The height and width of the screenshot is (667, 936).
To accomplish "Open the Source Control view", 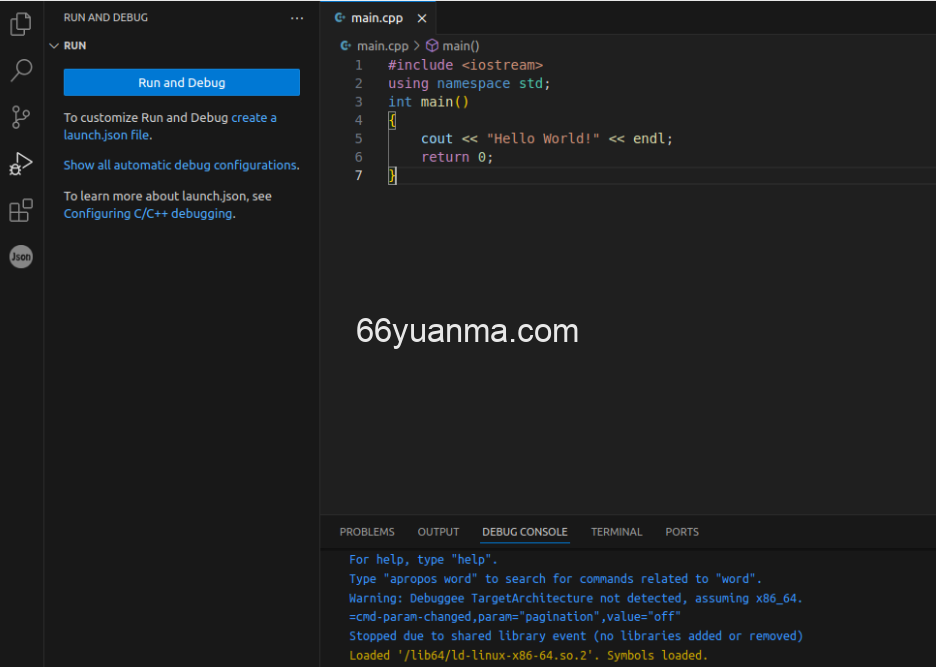I will click(x=20, y=117).
